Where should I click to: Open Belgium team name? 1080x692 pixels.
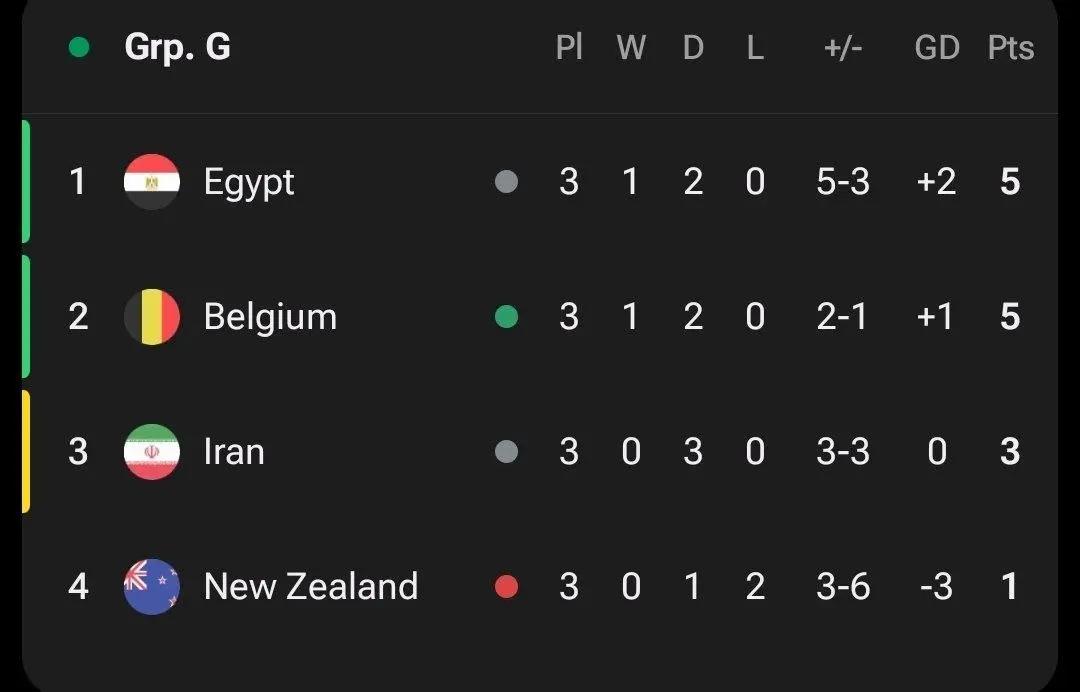270,319
